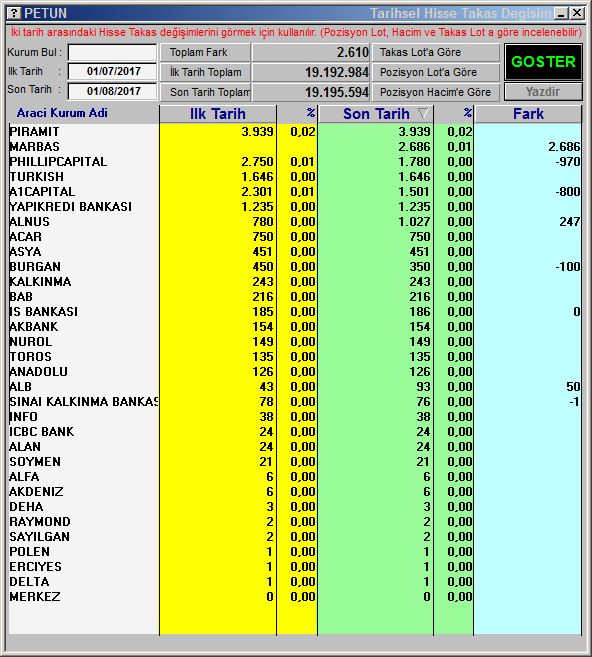Click PHILLIPCAPITAL Fark value -970
Viewport: 592px width, 657px height.
coord(568,162)
